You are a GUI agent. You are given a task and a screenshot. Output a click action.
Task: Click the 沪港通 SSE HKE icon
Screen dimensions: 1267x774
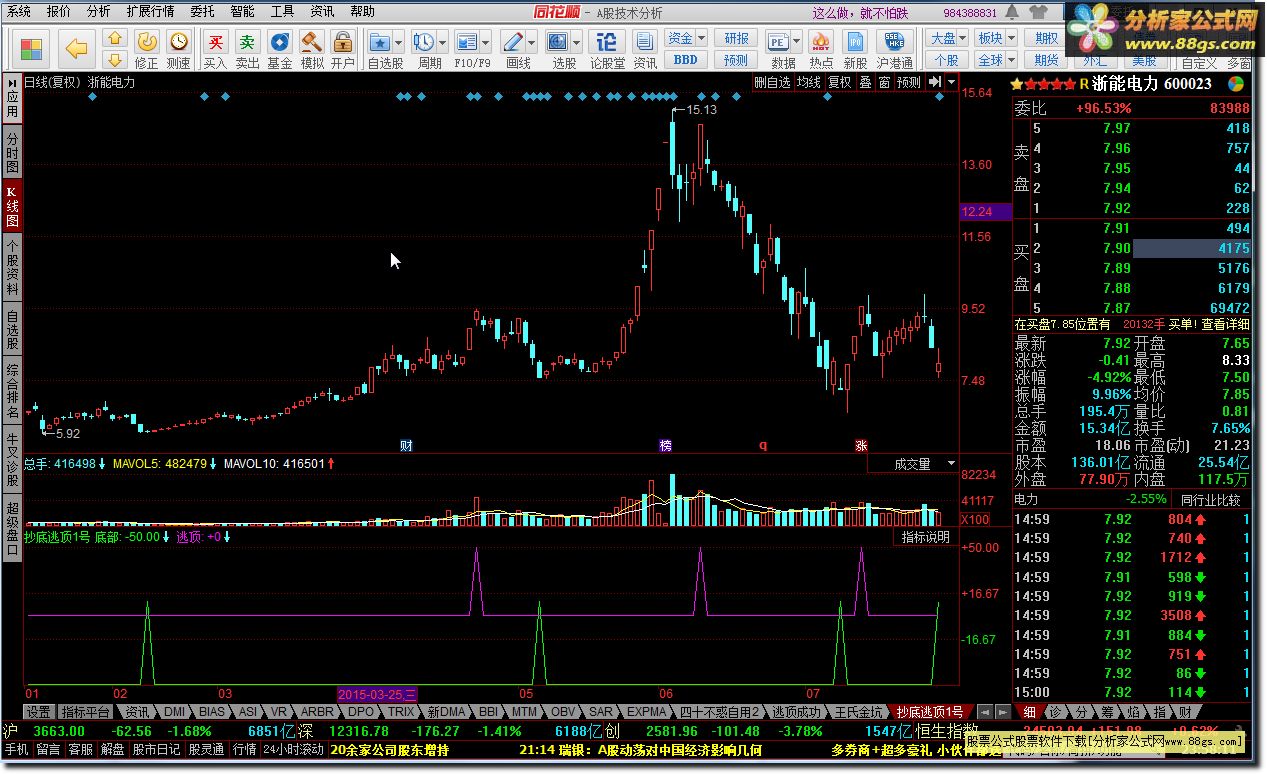coord(894,48)
